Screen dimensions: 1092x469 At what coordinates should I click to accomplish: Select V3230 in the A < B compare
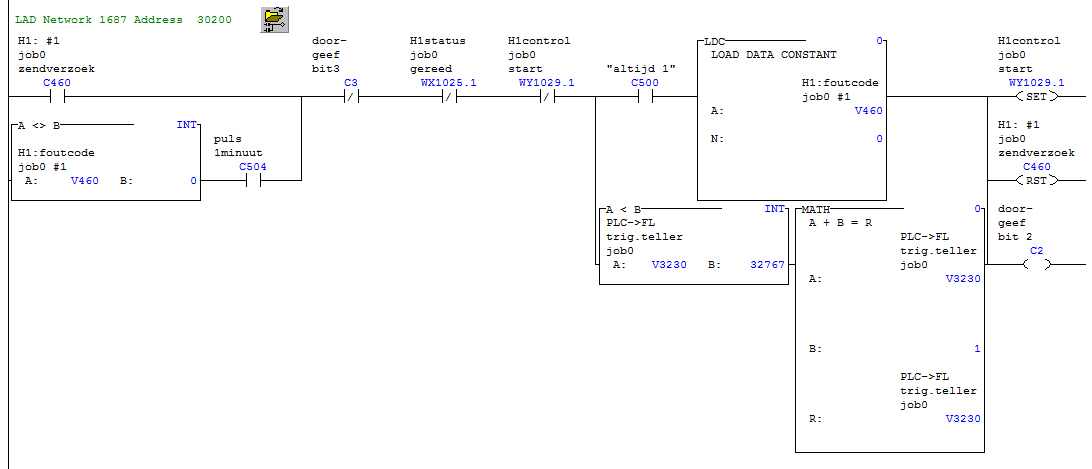pyautogui.click(x=668, y=265)
